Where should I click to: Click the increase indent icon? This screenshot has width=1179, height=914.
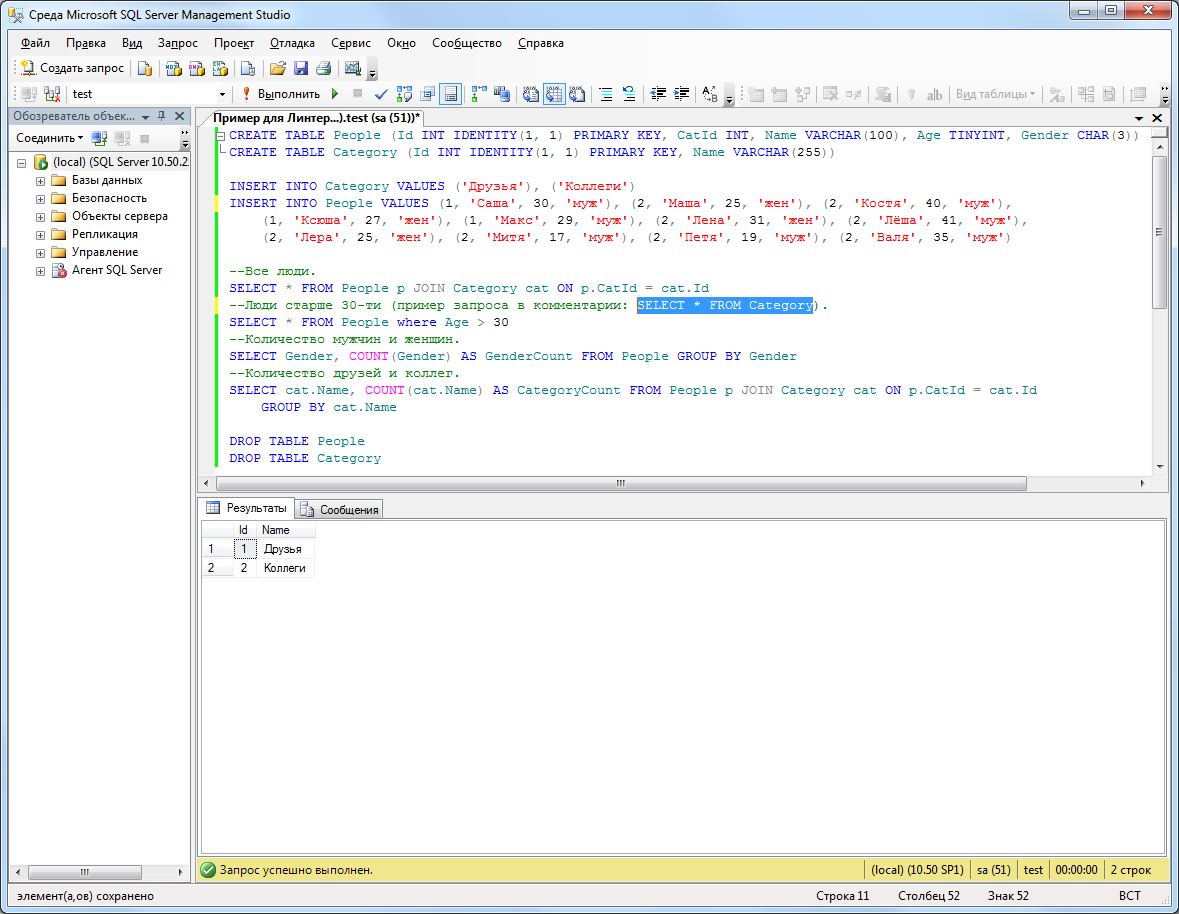[681, 94]
